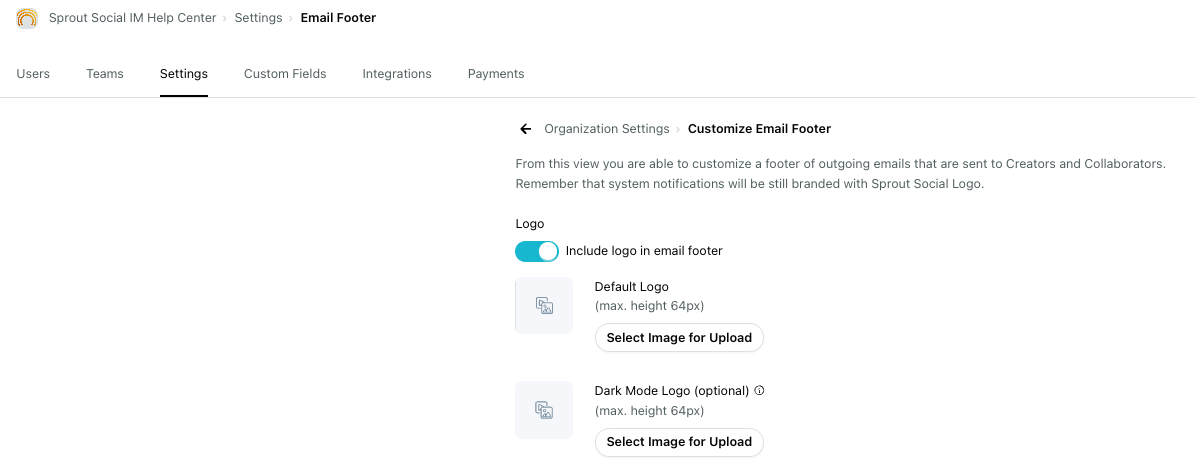This screenshot has width=1196, height=472.
Task: Click the Organization Settings breadcrumb link
Action: click(606, 129)
